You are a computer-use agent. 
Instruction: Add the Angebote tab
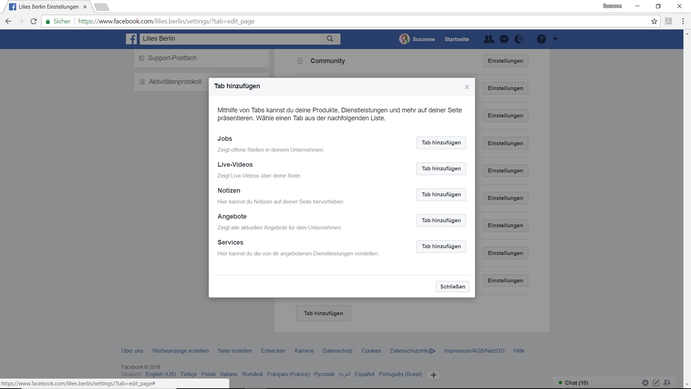click(x=441, y=220)
